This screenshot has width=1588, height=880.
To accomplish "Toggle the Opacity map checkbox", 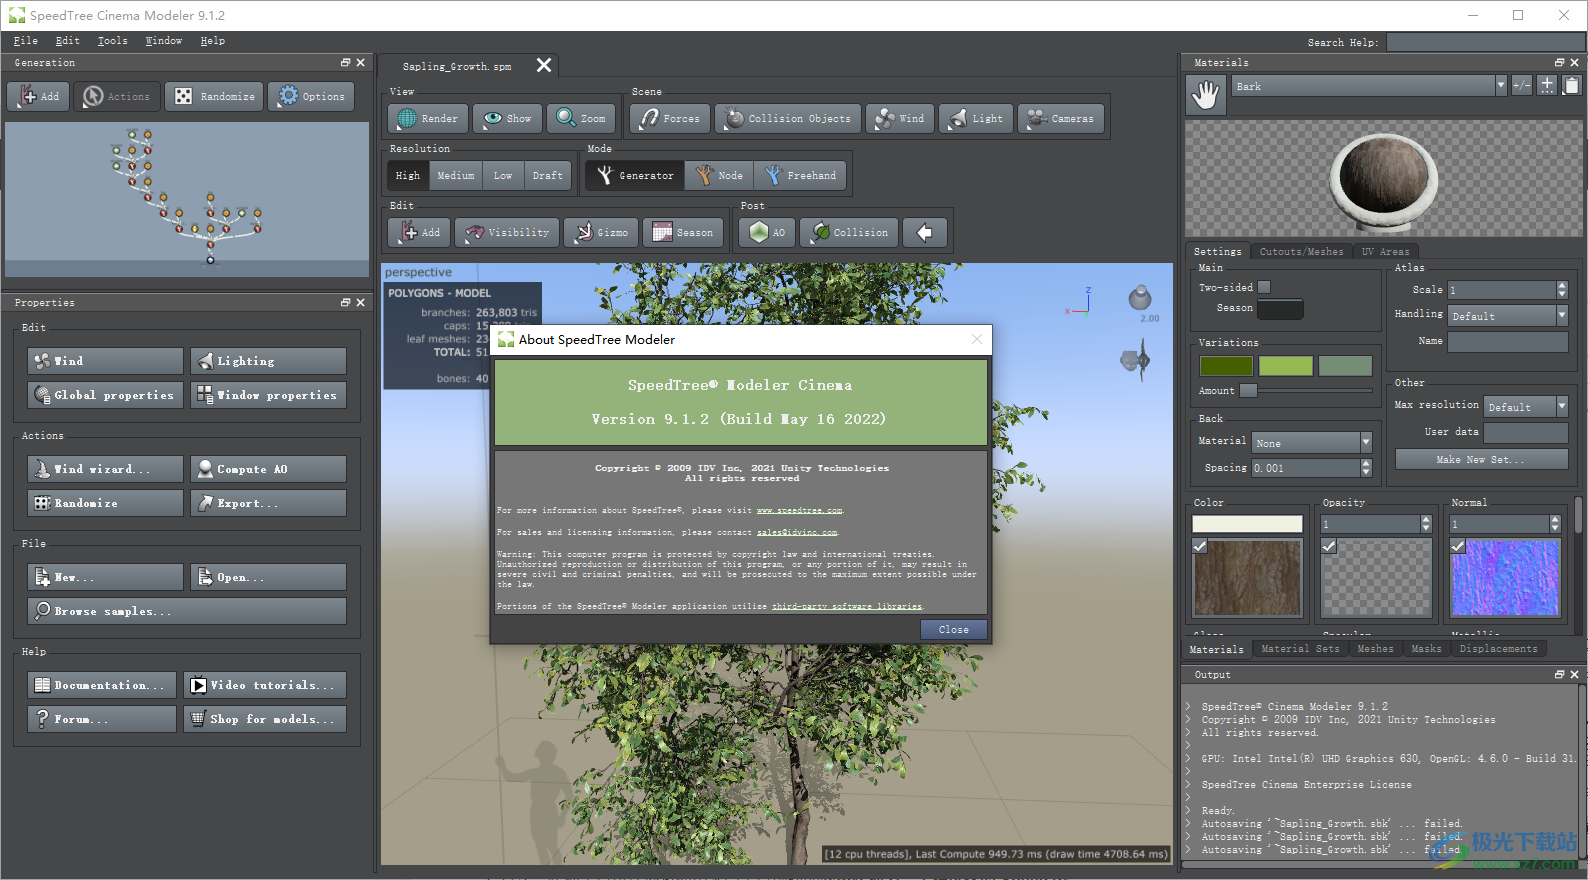I will tap(1329, 546).
